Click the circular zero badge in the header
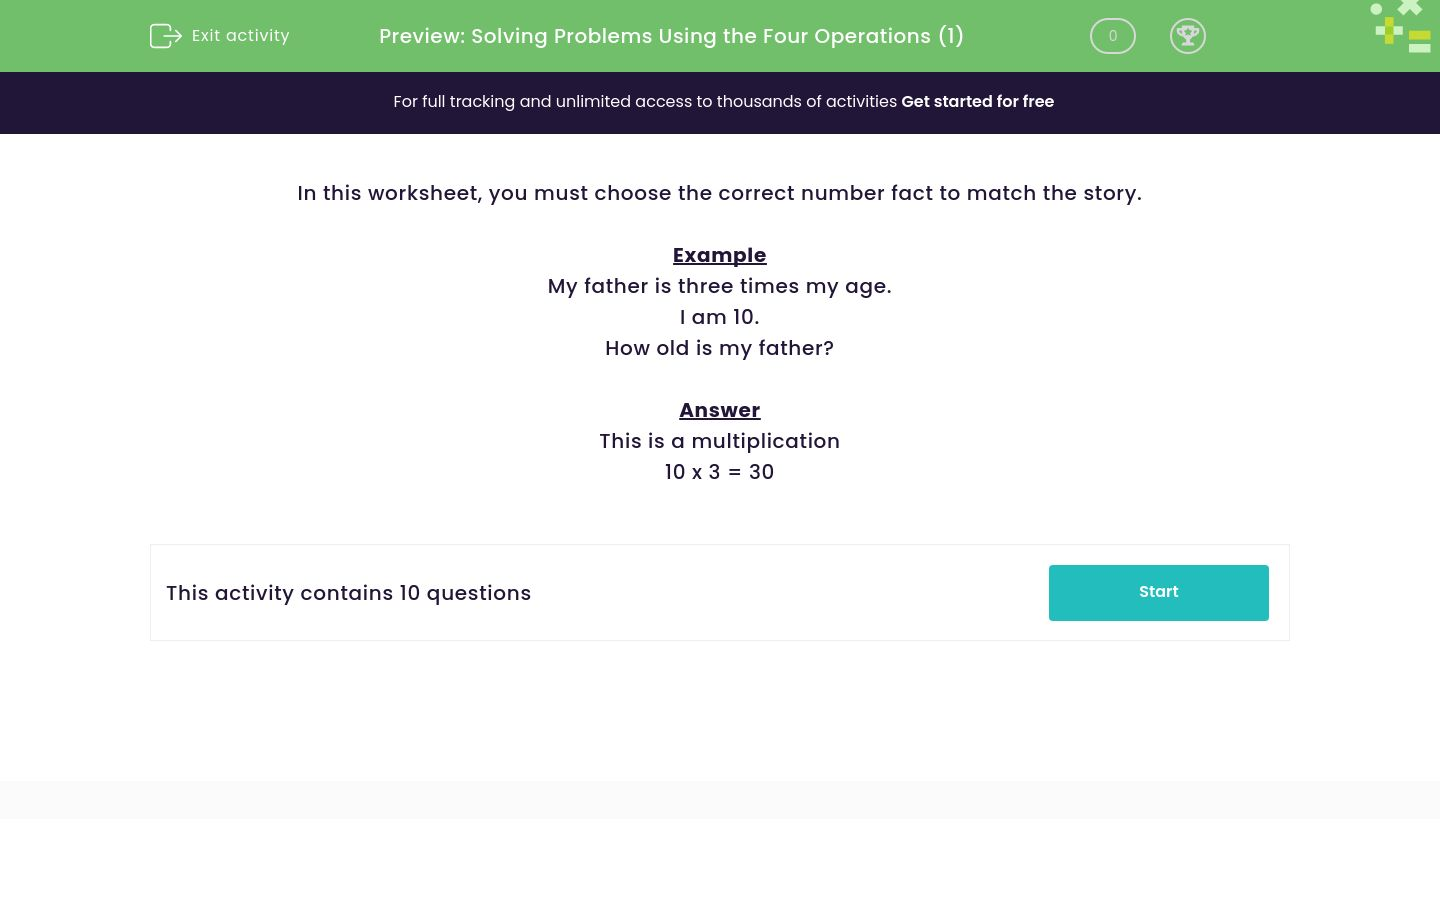1440x900 pixels. pyautogui.click(x=1112, y=36)
